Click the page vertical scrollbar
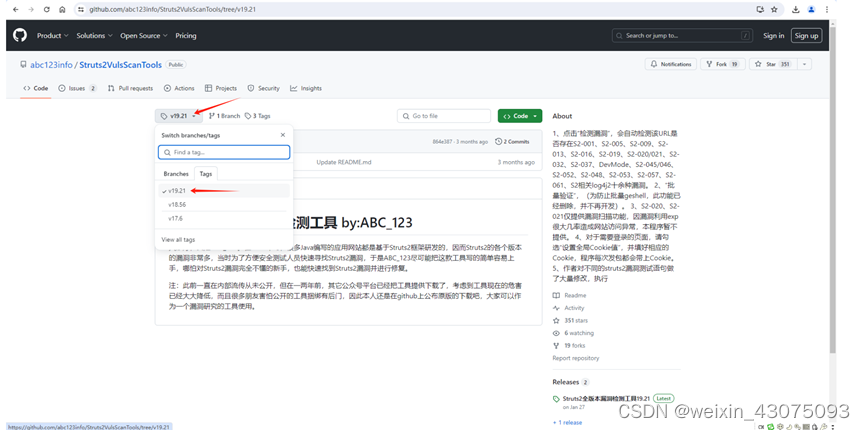 point(832,188)
